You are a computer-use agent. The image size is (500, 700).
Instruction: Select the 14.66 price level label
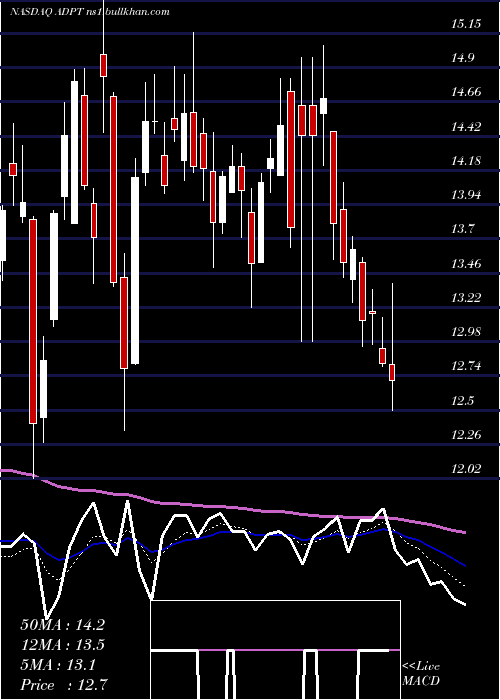click(466, 92)
